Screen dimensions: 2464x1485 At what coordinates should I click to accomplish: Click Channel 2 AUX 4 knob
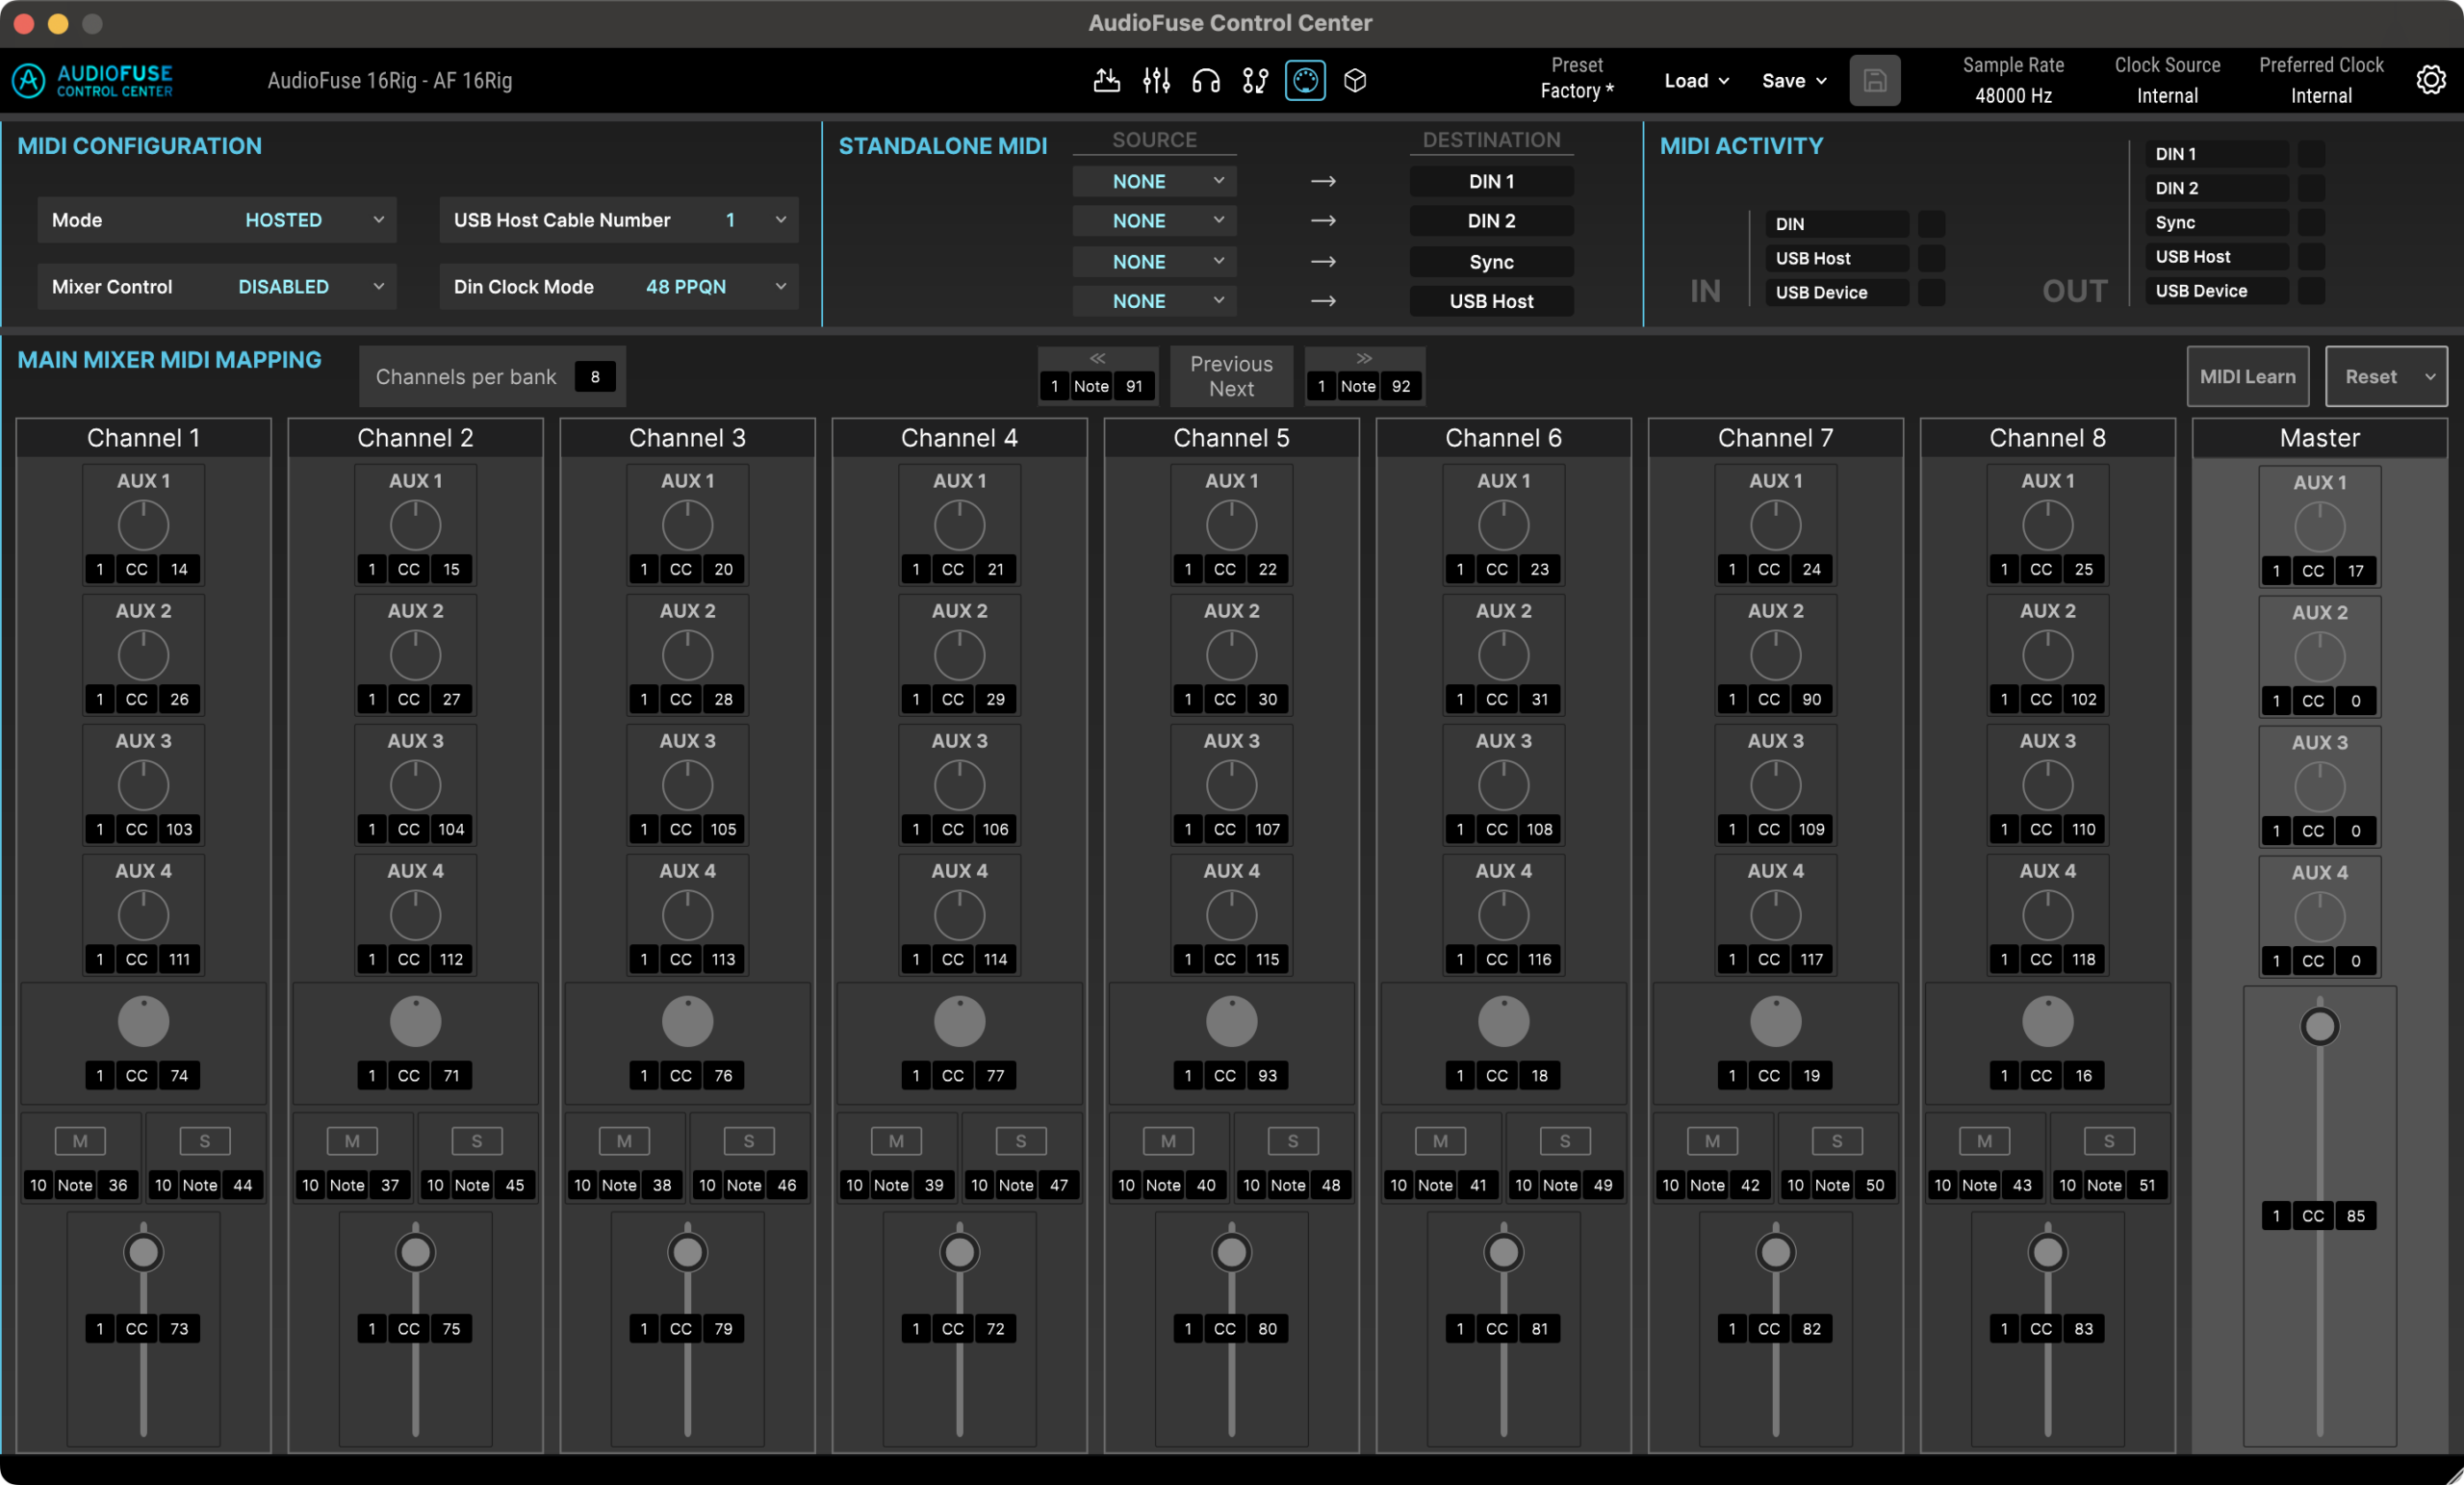pyautogui.click(x=415, y=915)
